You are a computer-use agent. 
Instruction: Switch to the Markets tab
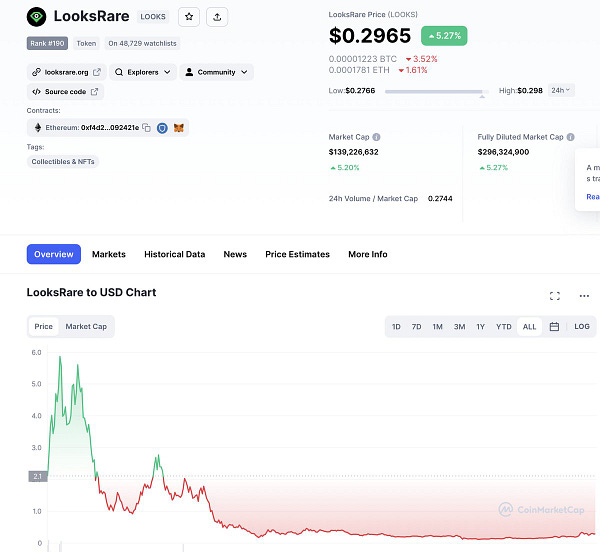pyautogui.click(x=109, y=254)
